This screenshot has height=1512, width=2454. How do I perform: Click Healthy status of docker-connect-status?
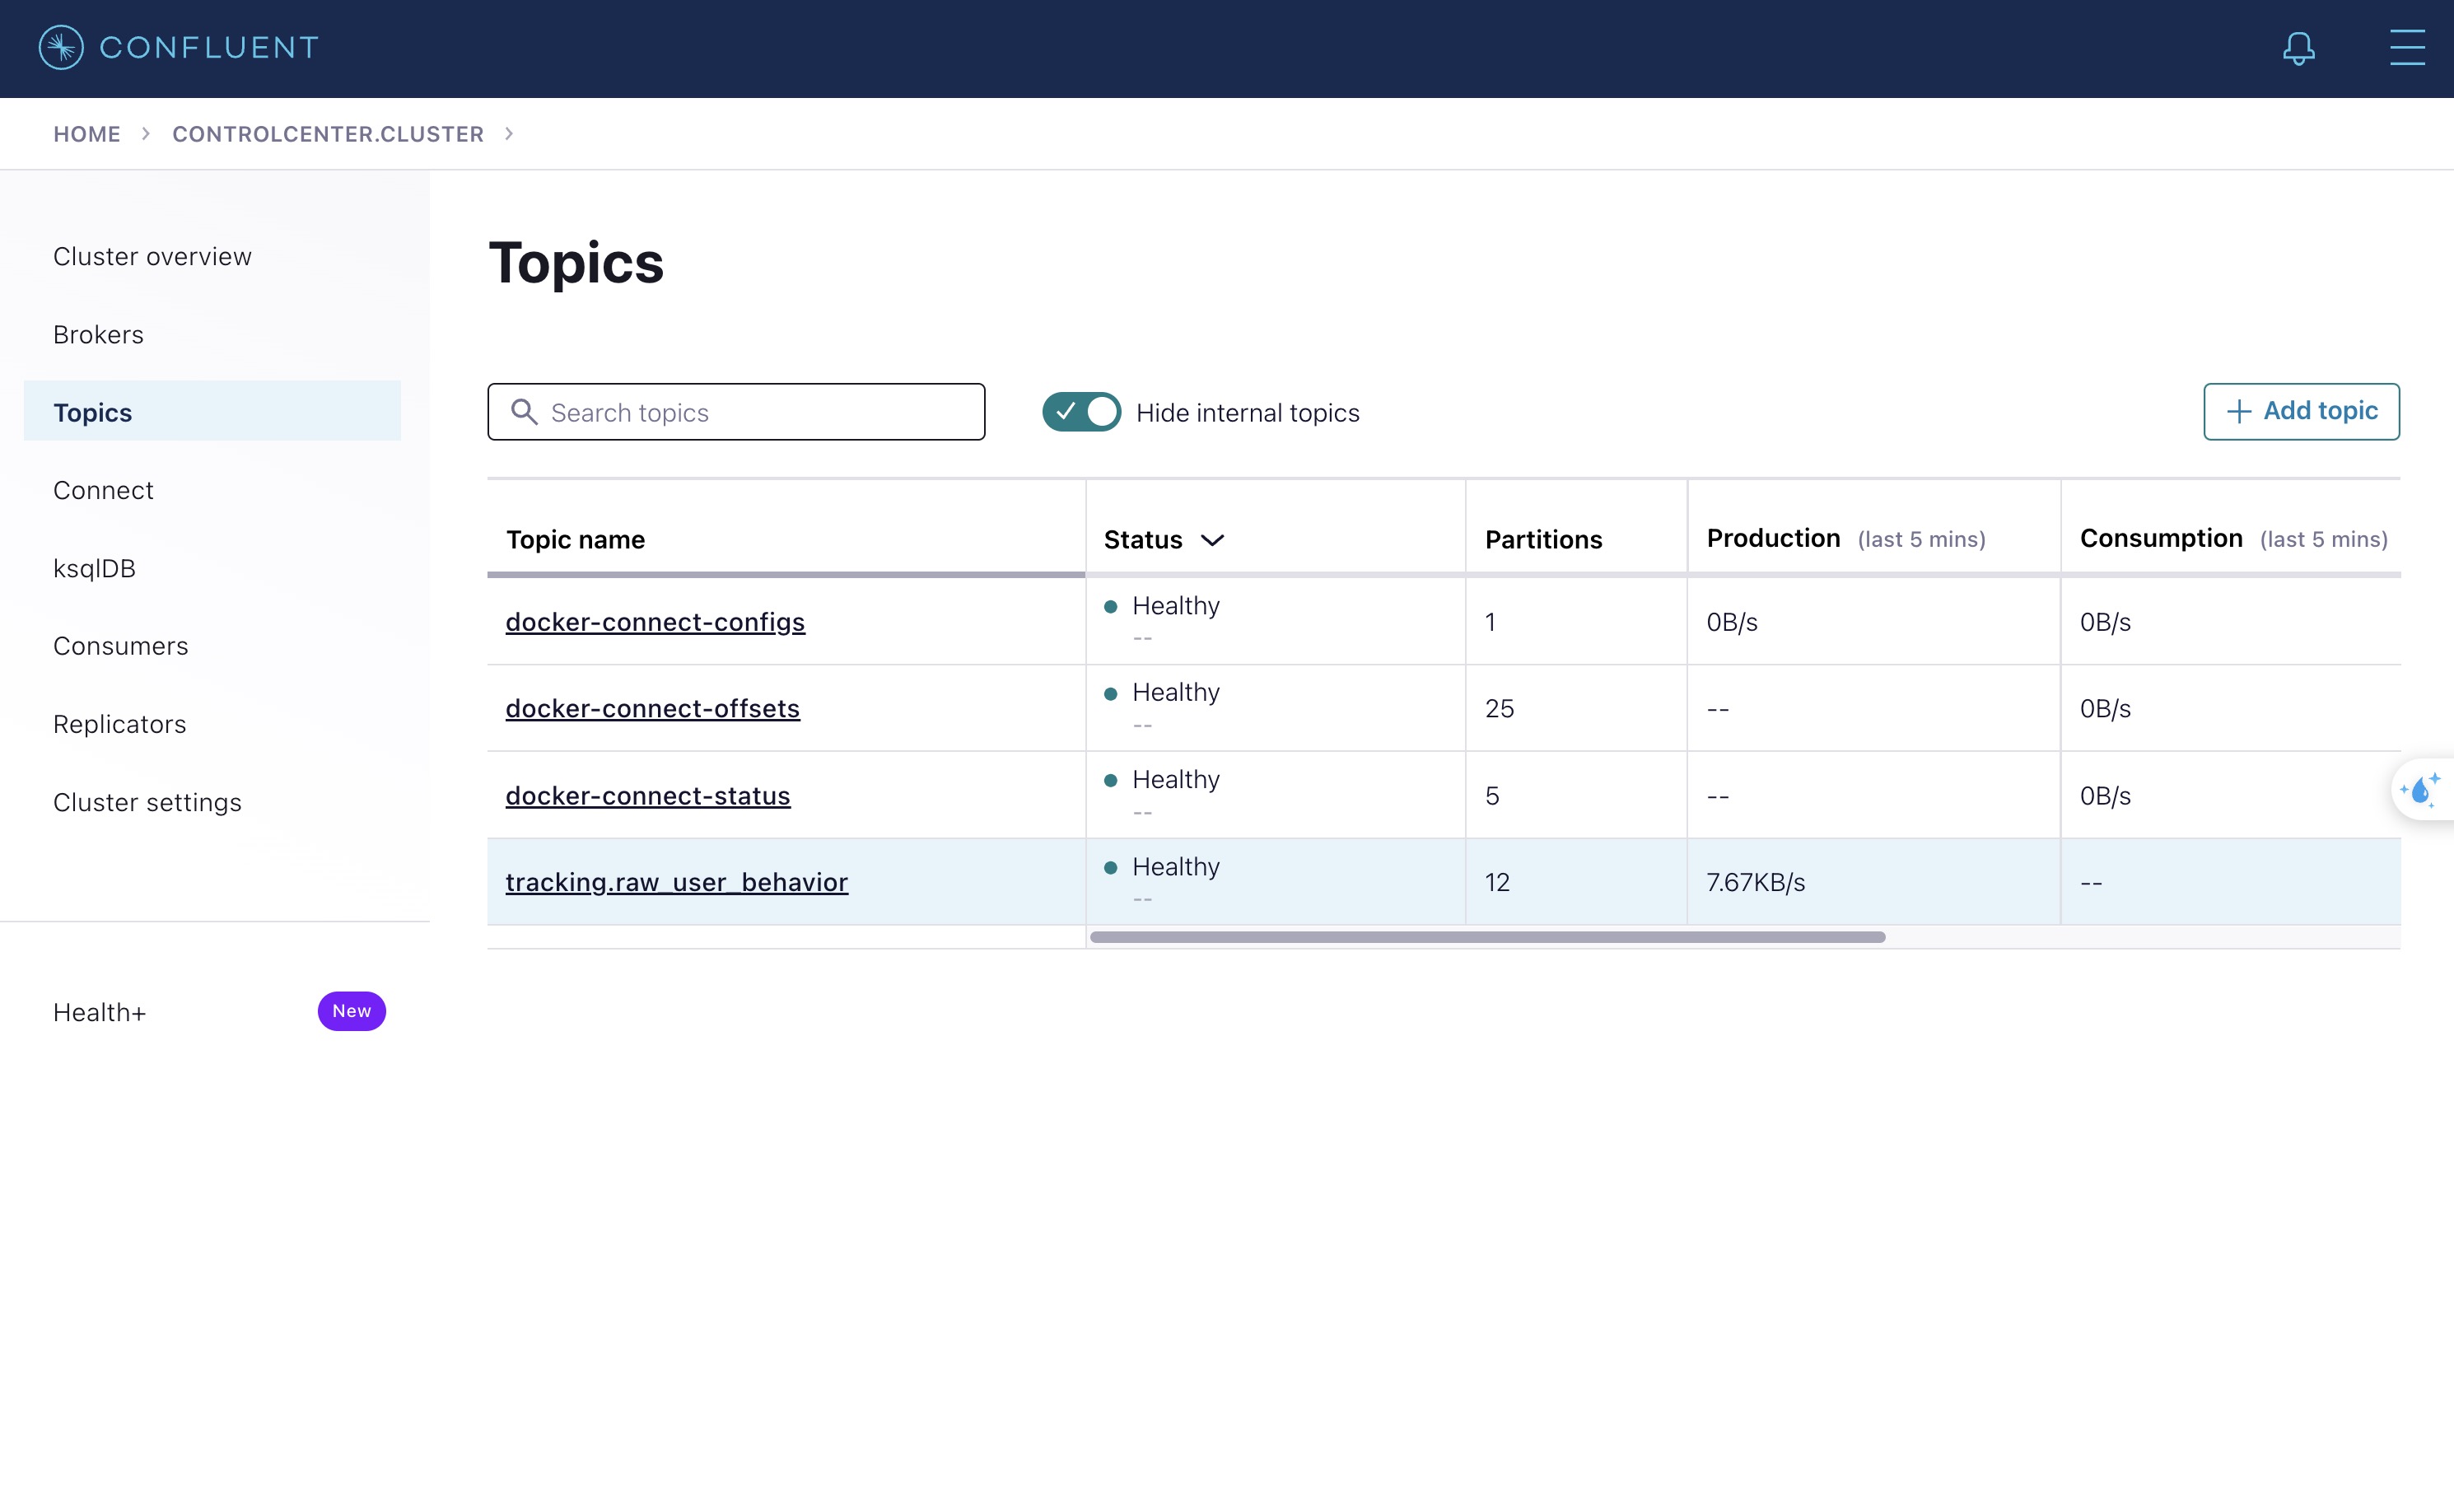coord(1175,779)
